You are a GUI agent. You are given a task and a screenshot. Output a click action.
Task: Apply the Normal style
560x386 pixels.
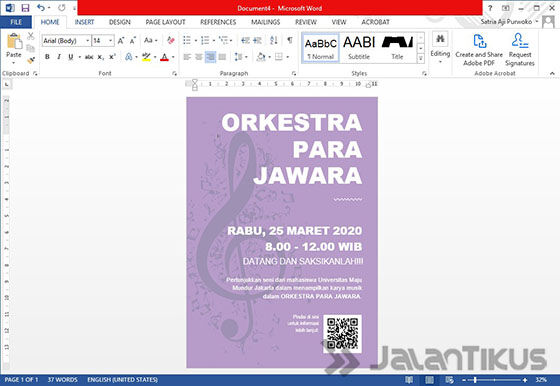coord(320,48)
